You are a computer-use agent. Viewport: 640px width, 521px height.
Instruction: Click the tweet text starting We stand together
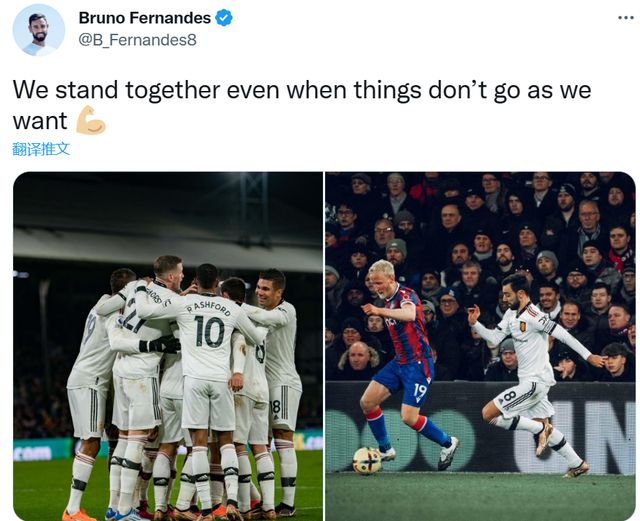tap(302, 105)
